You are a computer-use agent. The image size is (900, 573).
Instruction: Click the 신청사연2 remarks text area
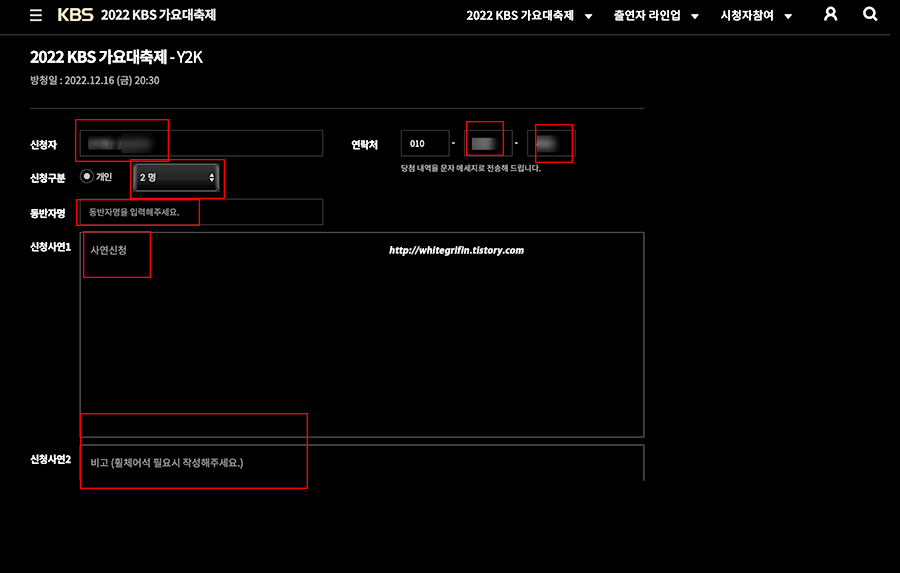click(x=362, y=463)
